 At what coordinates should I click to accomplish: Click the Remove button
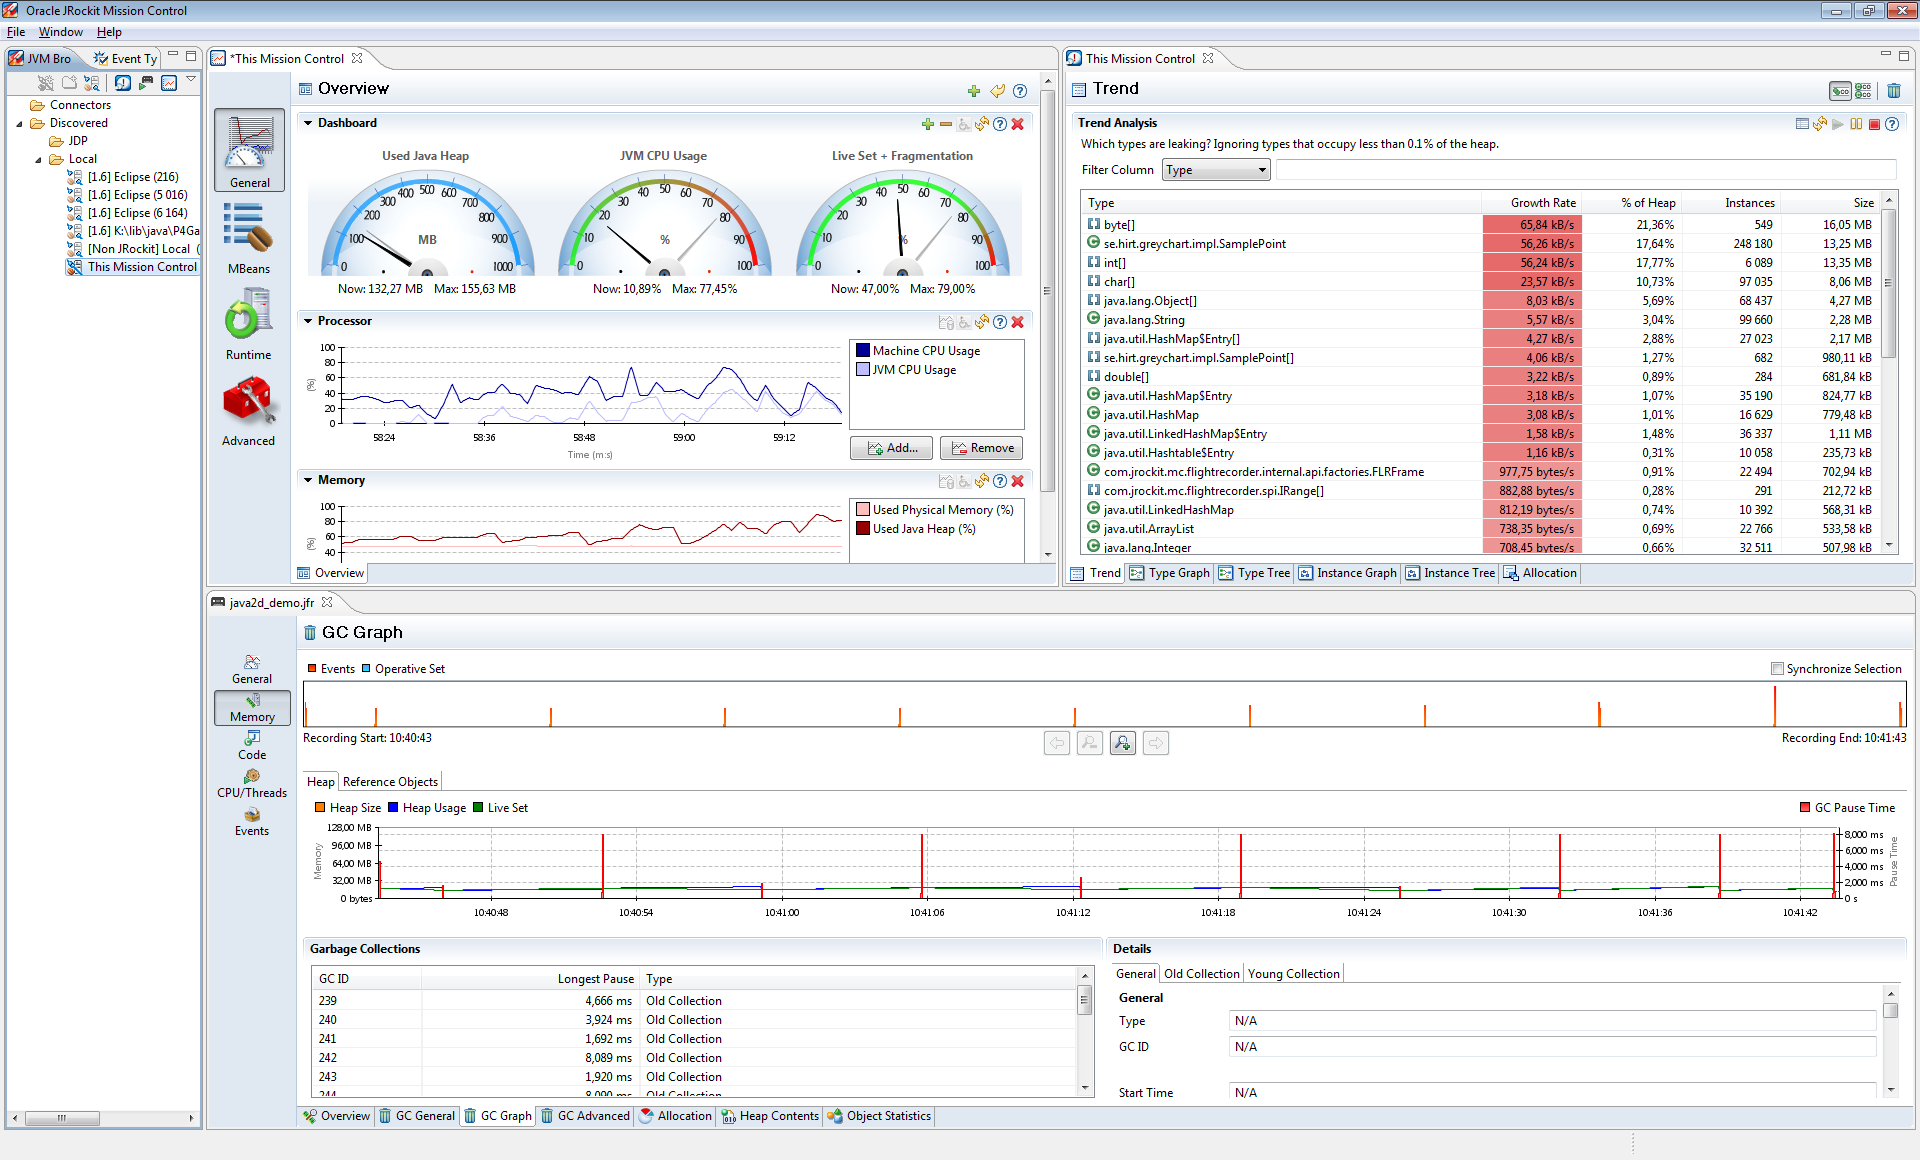(981, 448)
